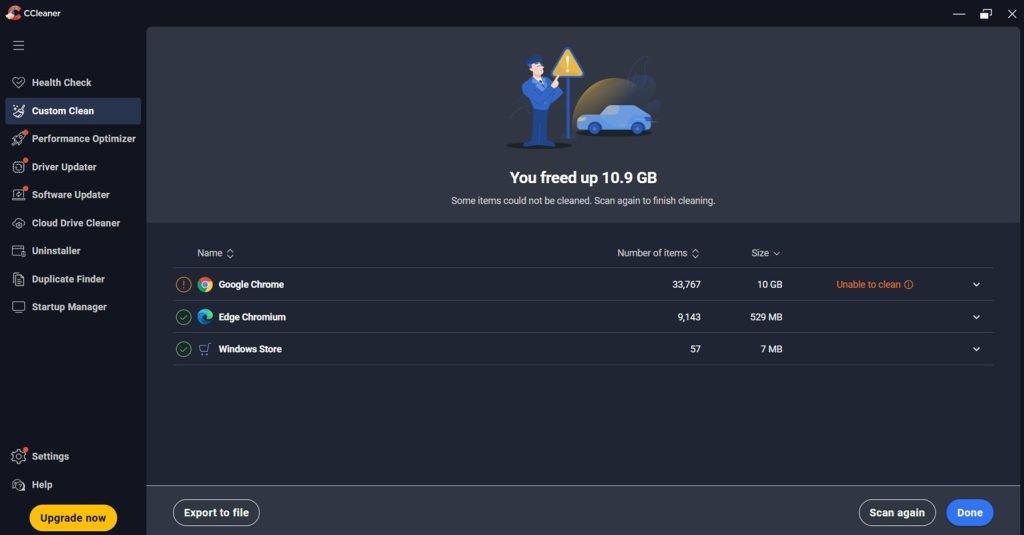Toggle the hamburger sidebar menu icon
The height and width of the screenshot is (535, 1024).
pos(18,45)
